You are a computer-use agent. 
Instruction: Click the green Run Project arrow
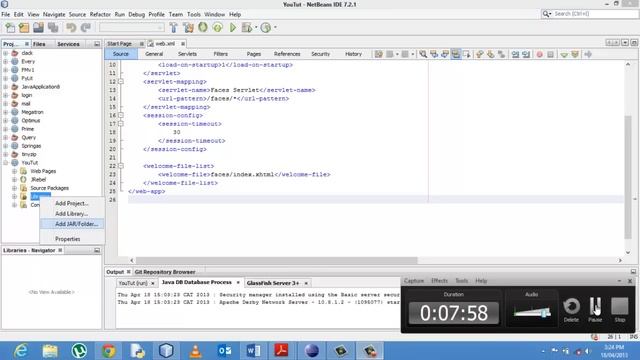[233, 28]
